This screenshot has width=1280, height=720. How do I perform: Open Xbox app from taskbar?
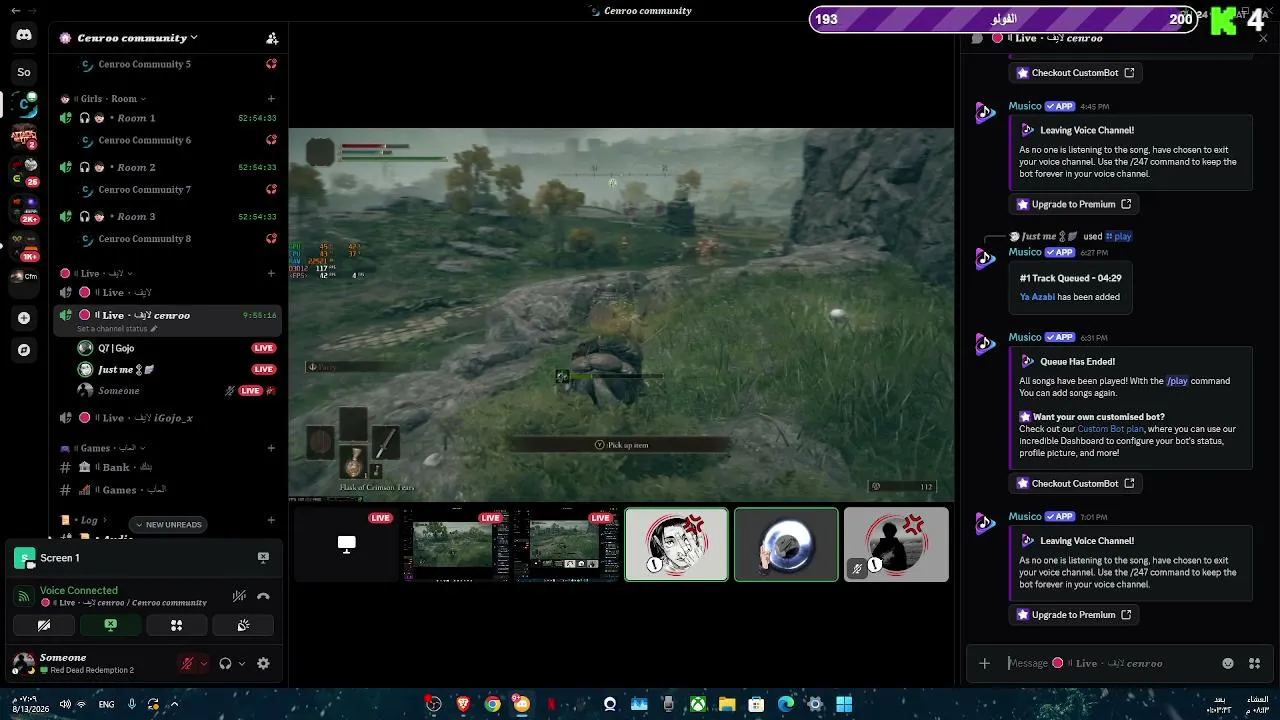click(x=697, y=704)
